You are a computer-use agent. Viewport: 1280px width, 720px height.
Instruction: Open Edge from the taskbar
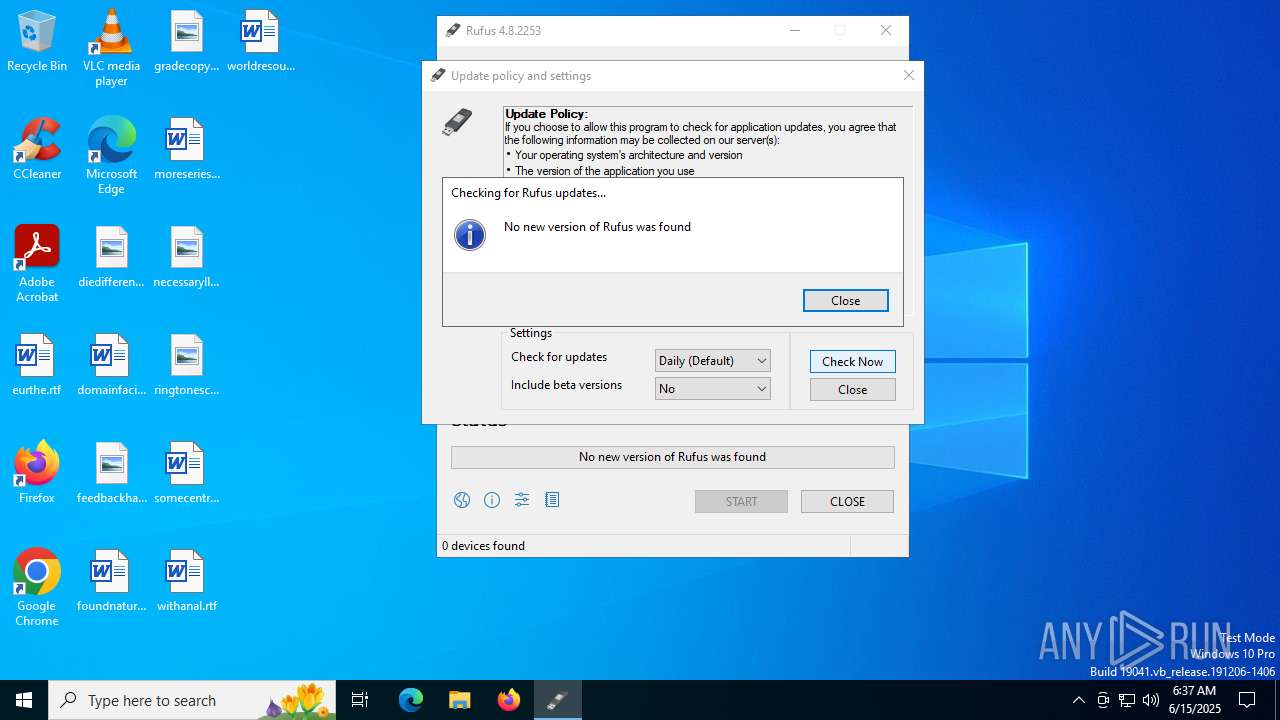point(411,700)
